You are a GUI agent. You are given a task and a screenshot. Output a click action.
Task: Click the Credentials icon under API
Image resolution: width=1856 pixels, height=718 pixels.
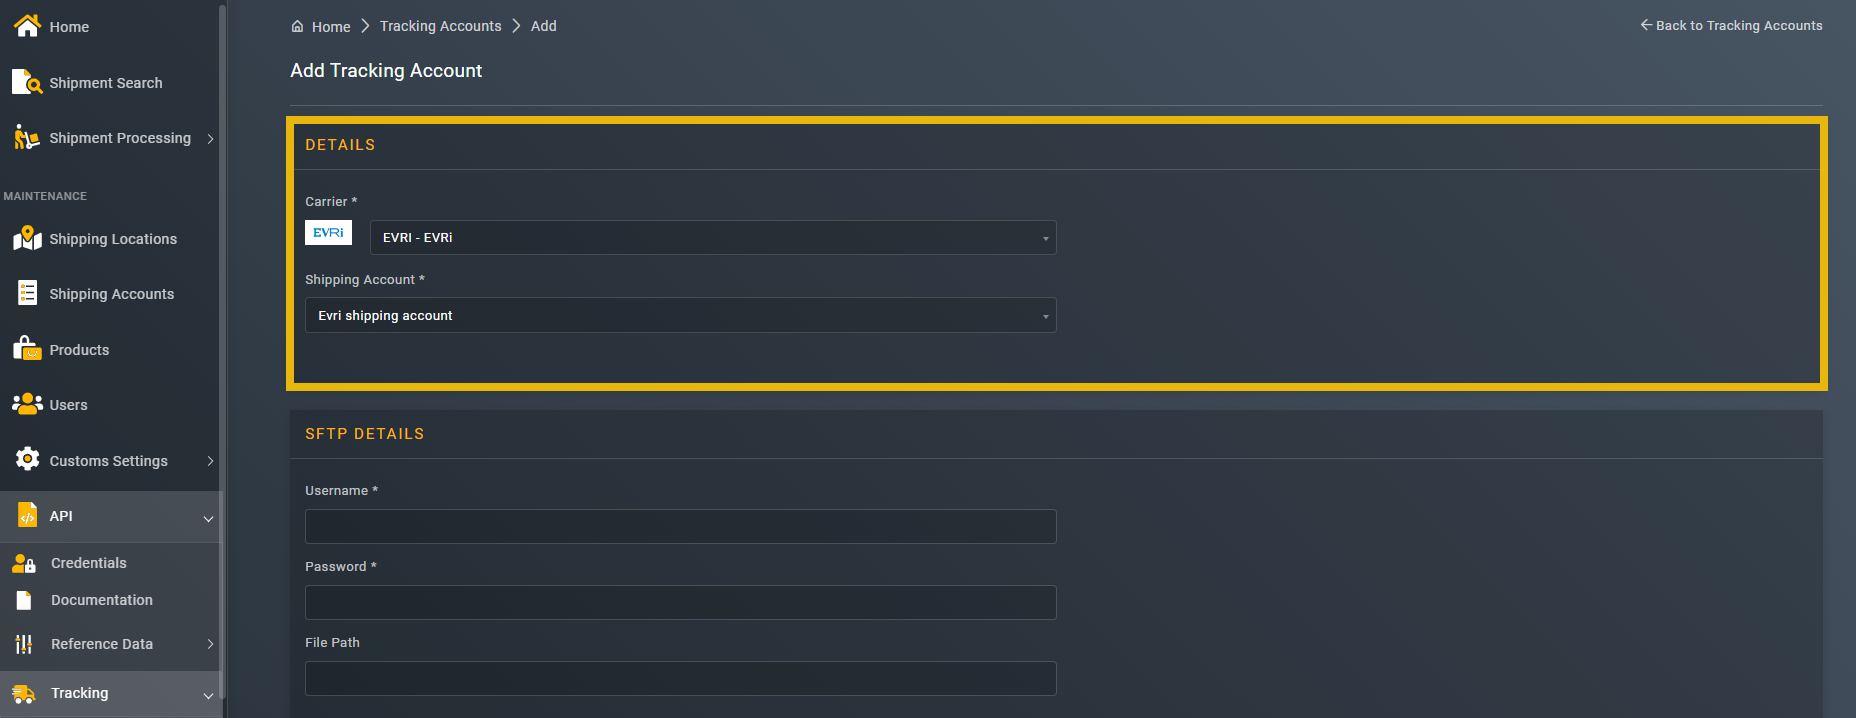coord(25,562)
